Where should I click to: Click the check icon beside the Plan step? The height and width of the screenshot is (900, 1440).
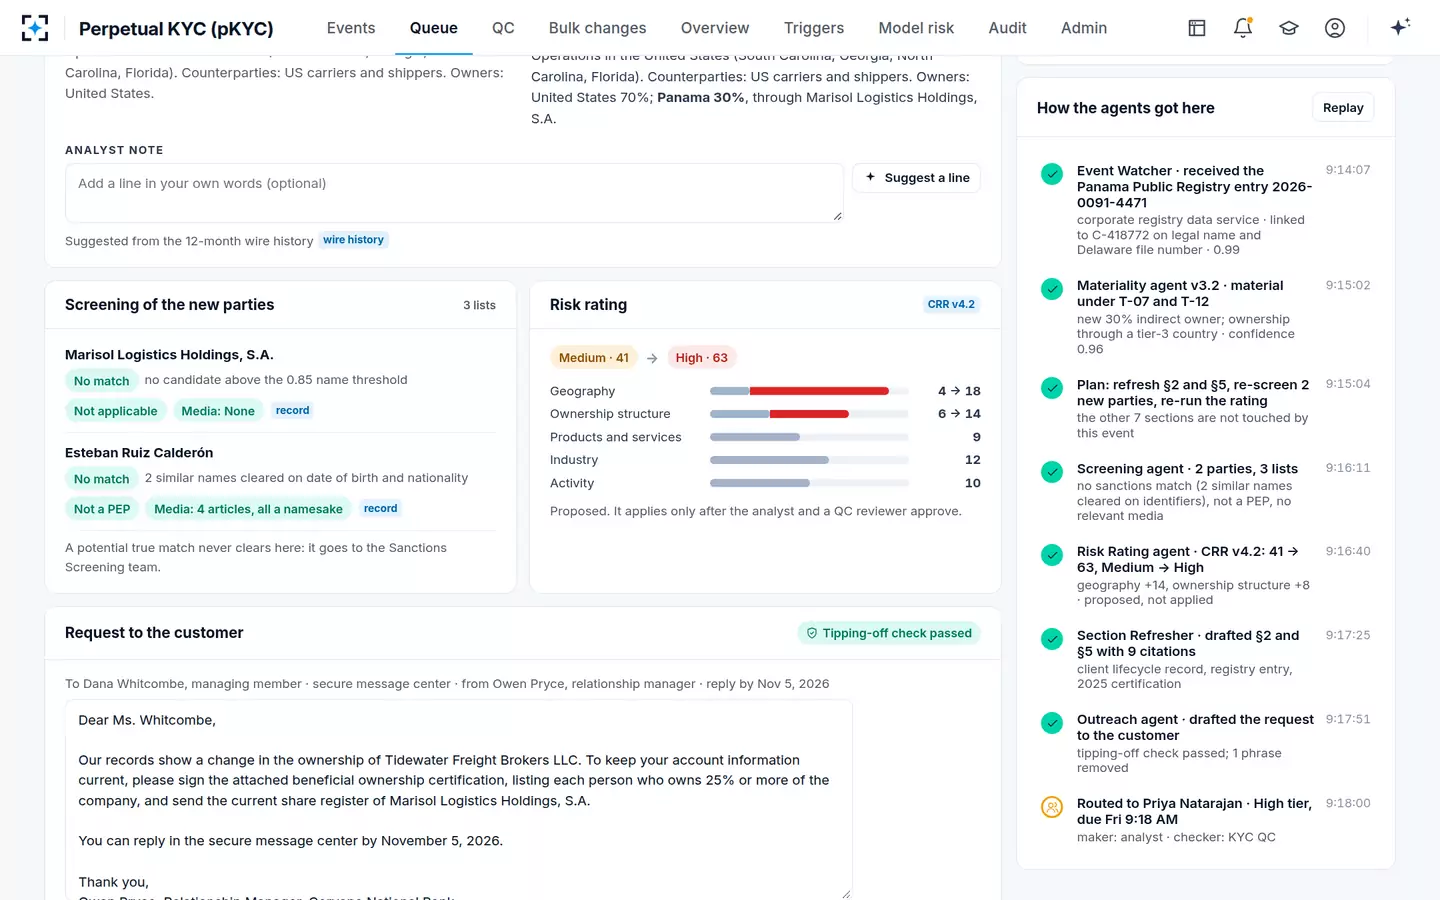1052,388
